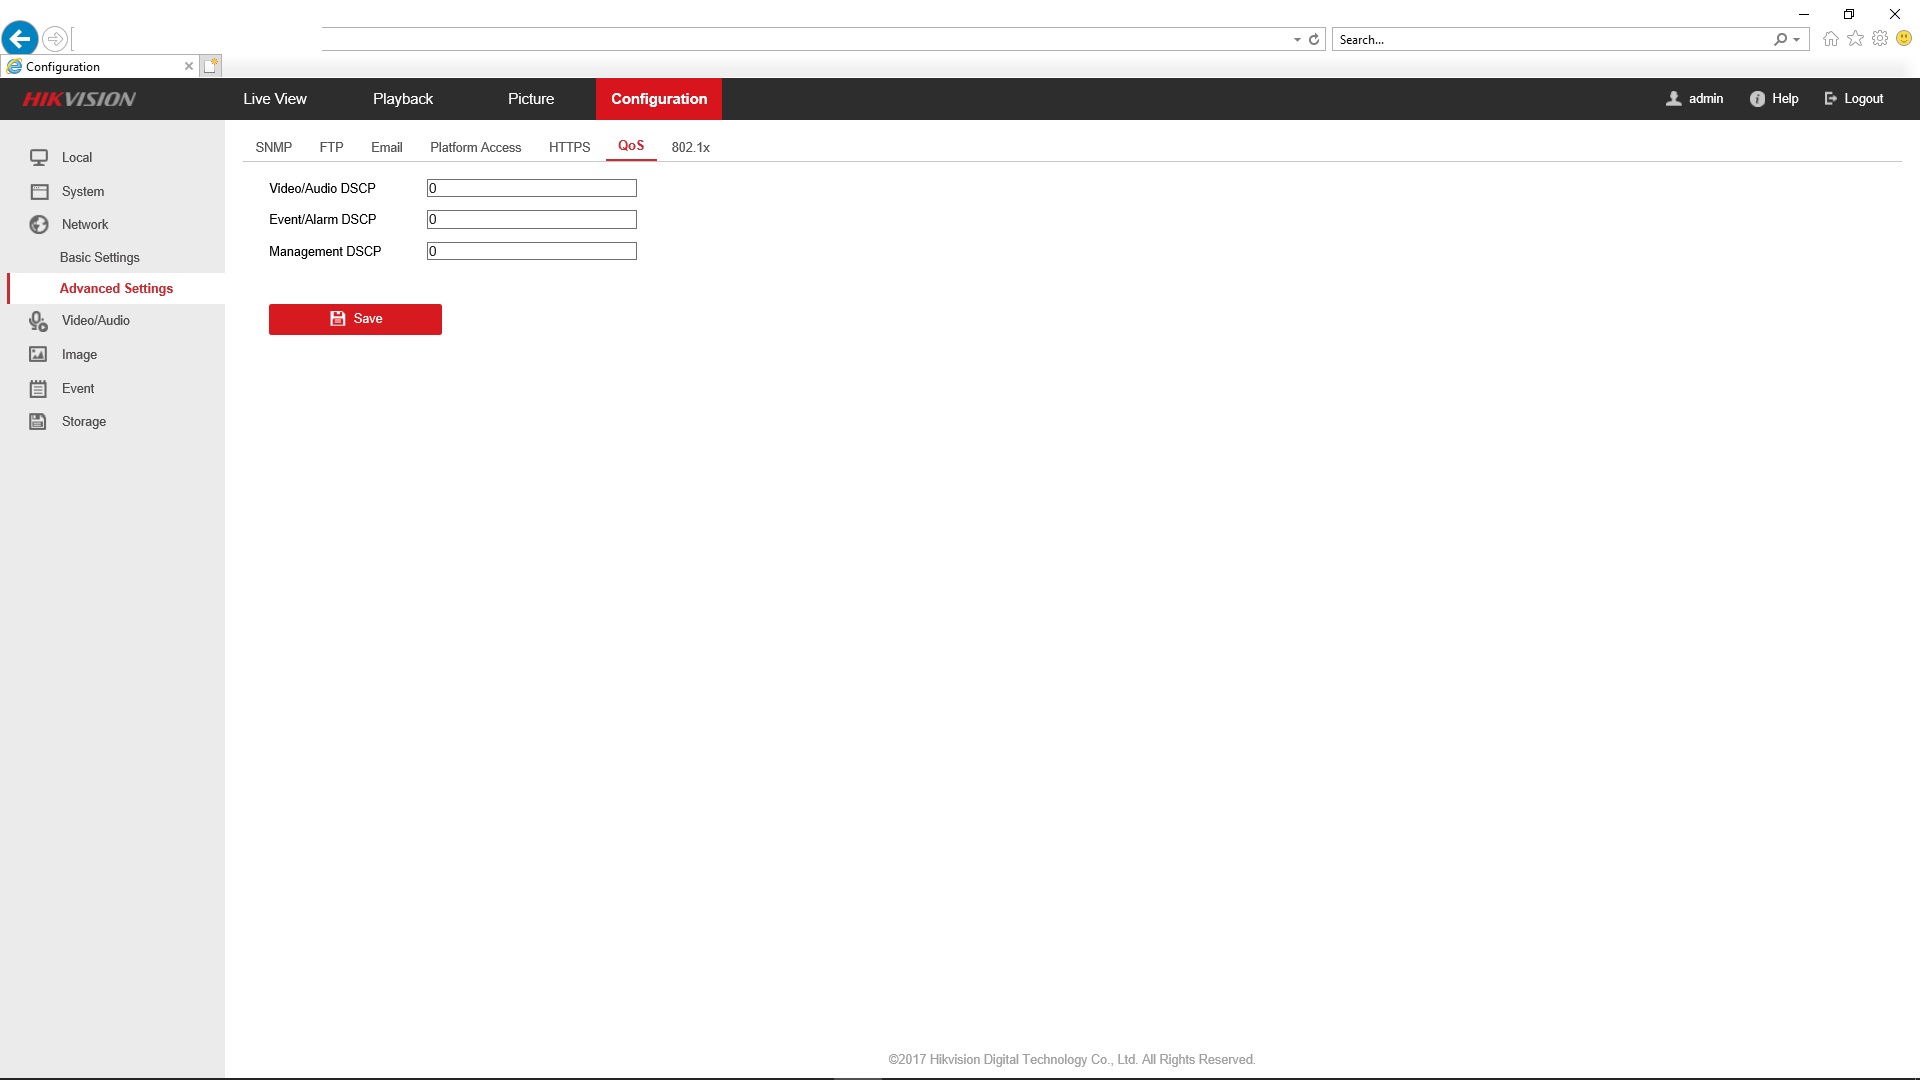Click the Local monitor icon in sidebar
The width and height of the screenshot is (1920, 1080).
pos(39,157)
